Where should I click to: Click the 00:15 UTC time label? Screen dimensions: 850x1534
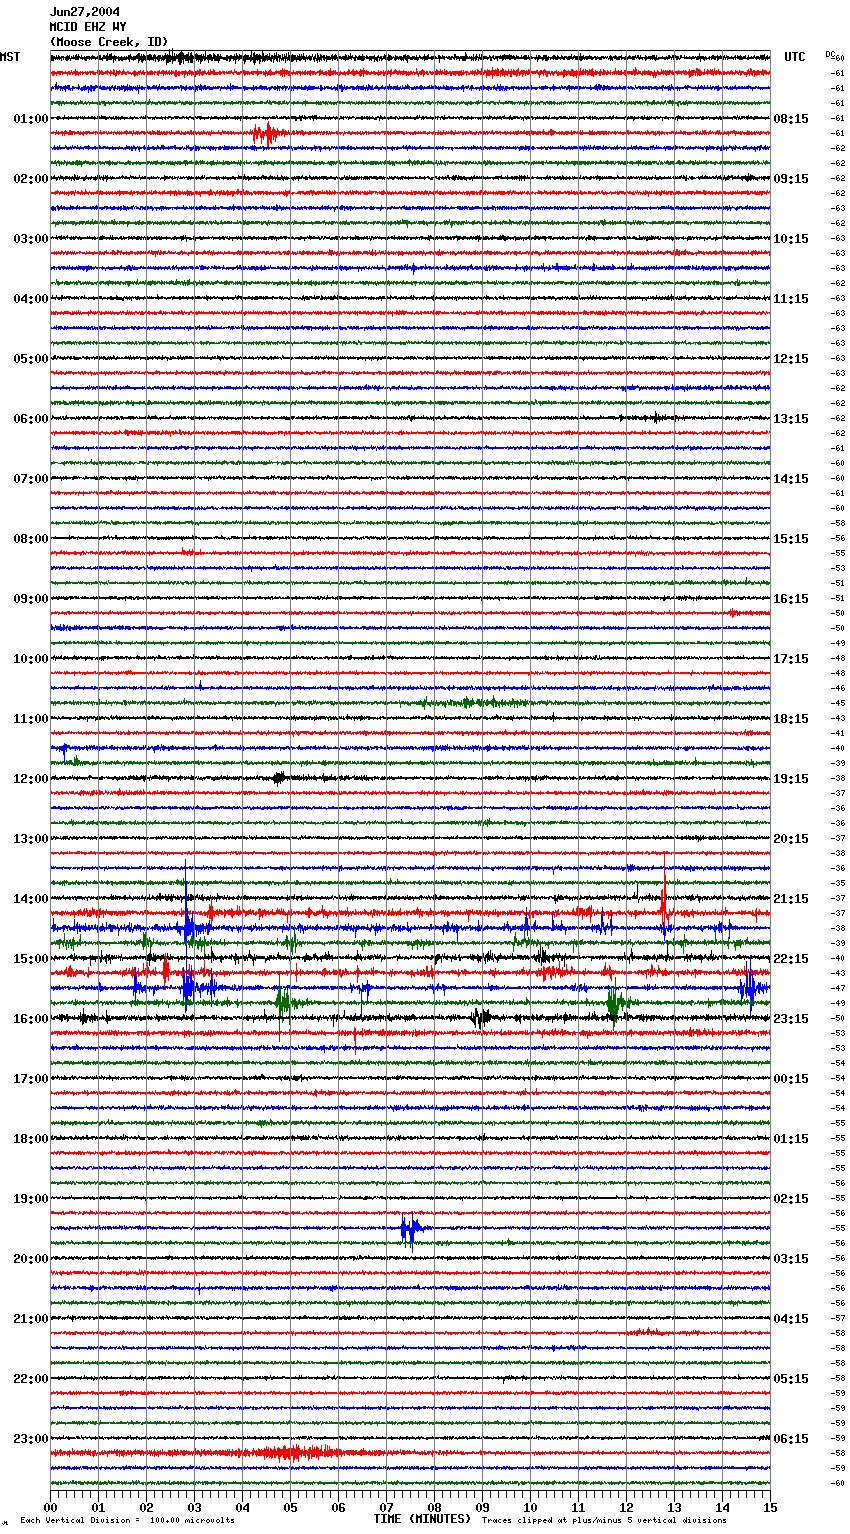click(x=791, y=1079)
